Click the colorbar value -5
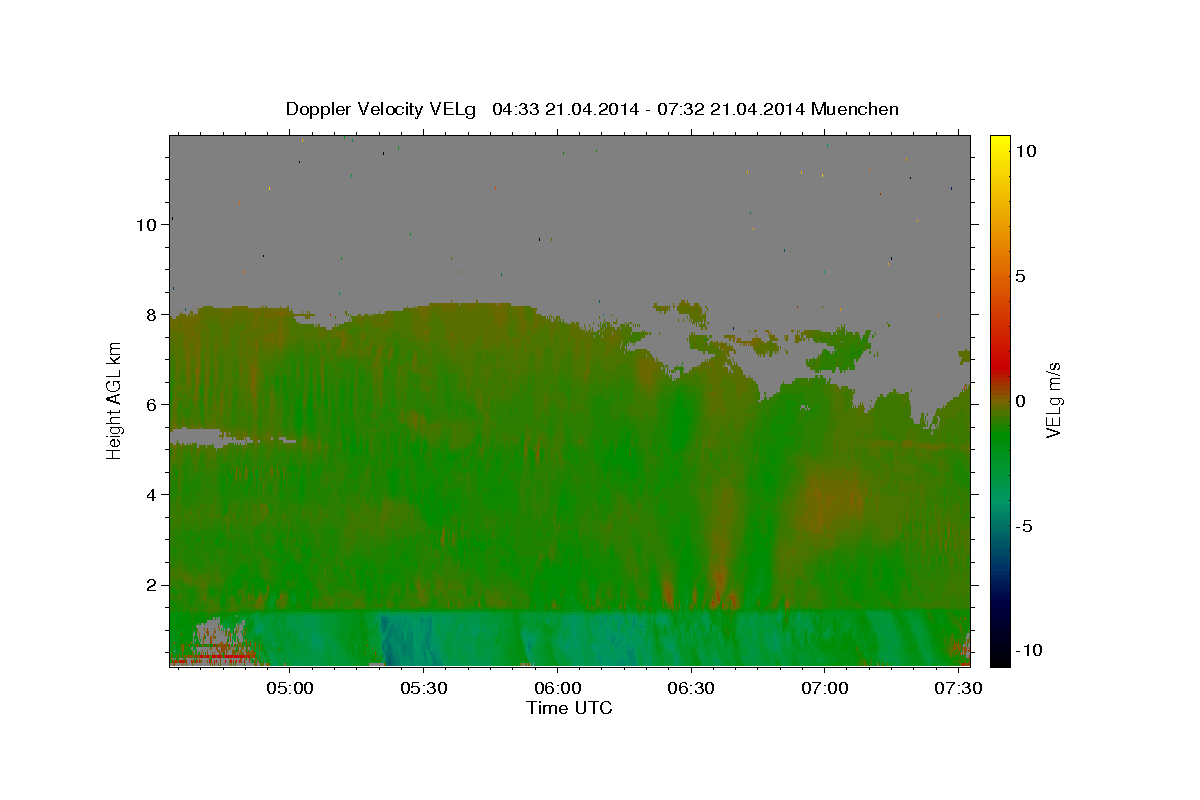This screenshot has height=800, width=1200. tap(1023, 526)
